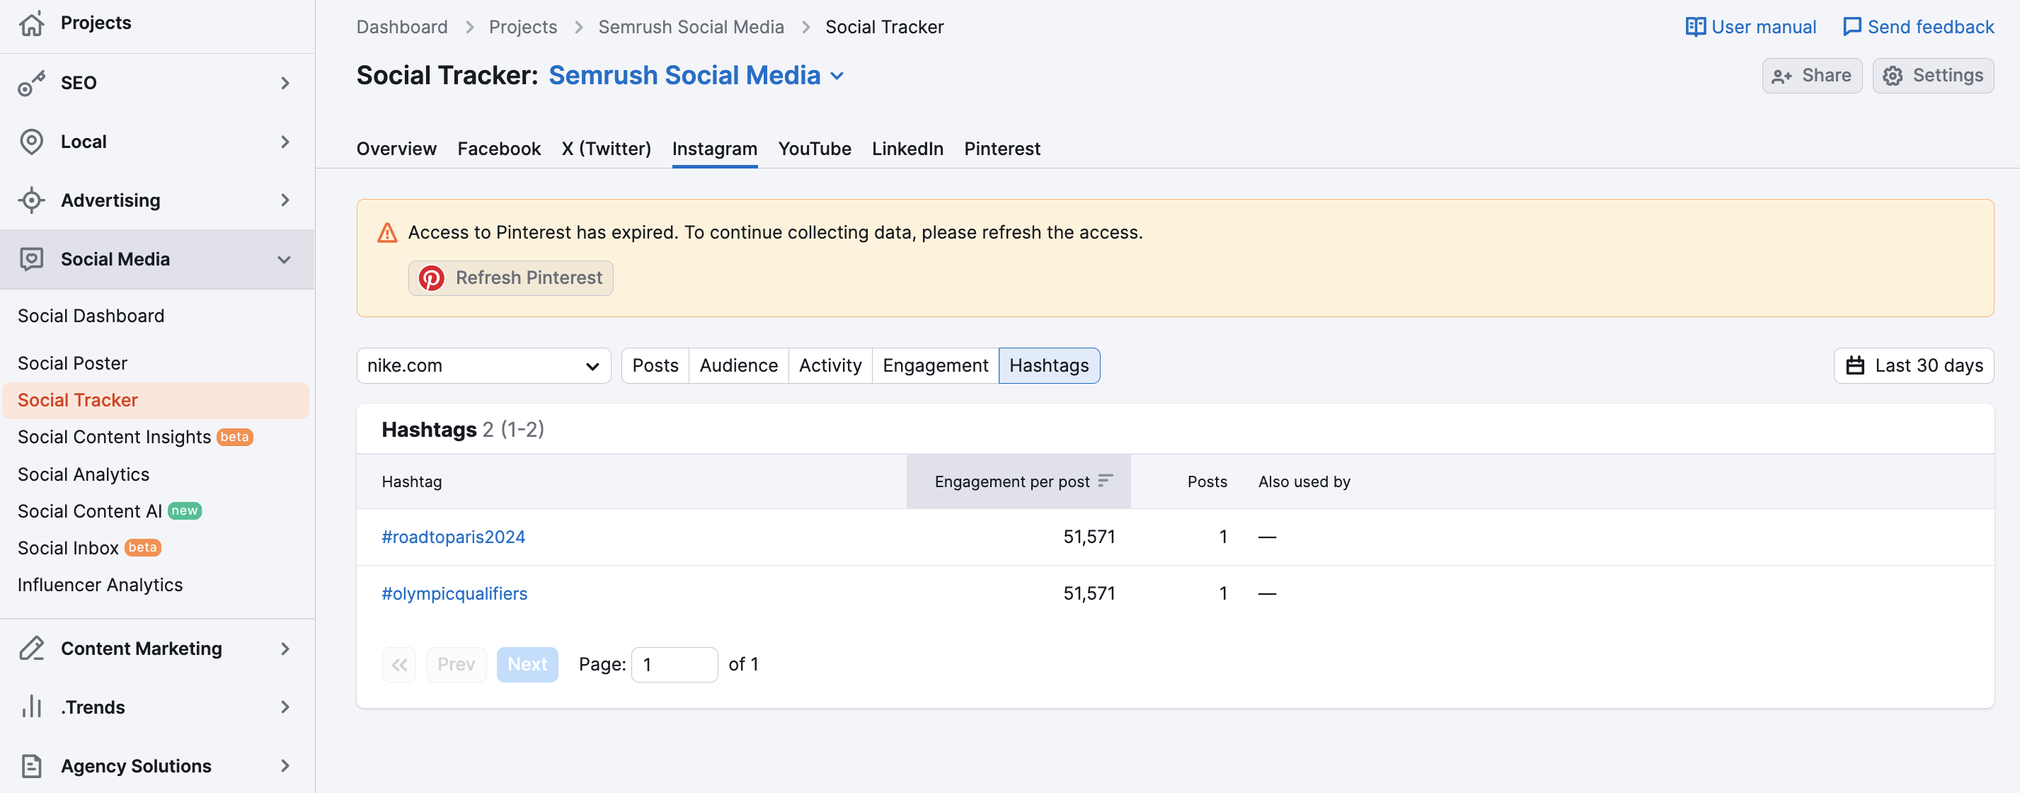Open the Settings button
This screenshot has height=793, width=2020.
tap(1933, 76)
